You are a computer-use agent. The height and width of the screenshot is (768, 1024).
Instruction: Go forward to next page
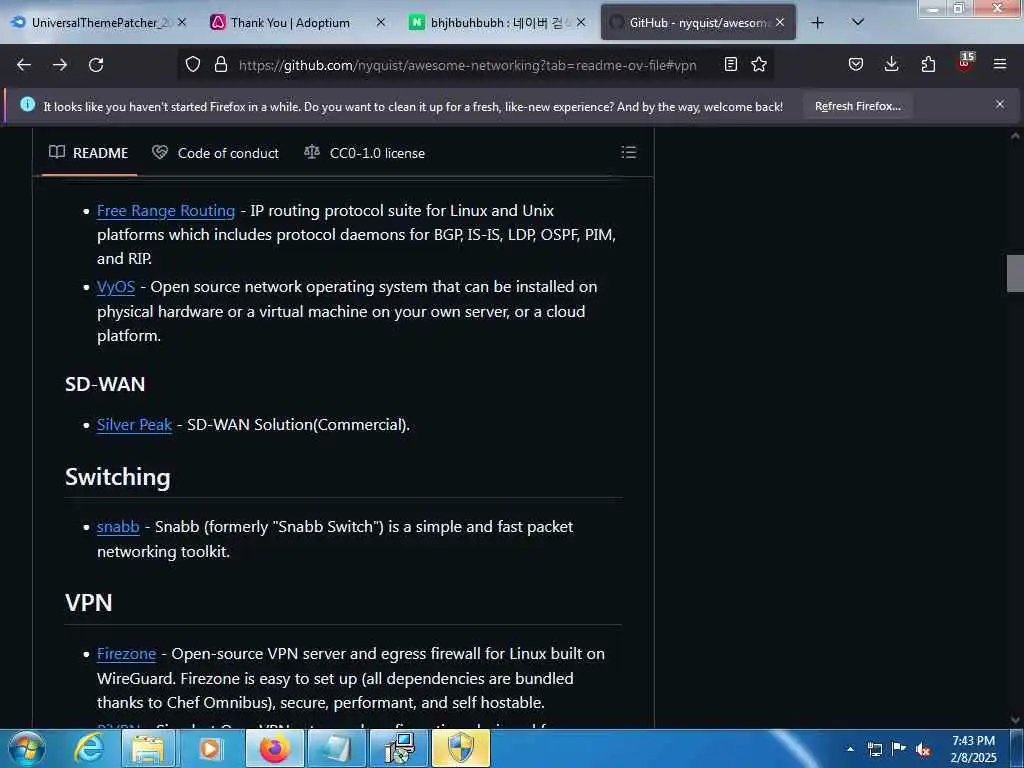pos(60,65)
